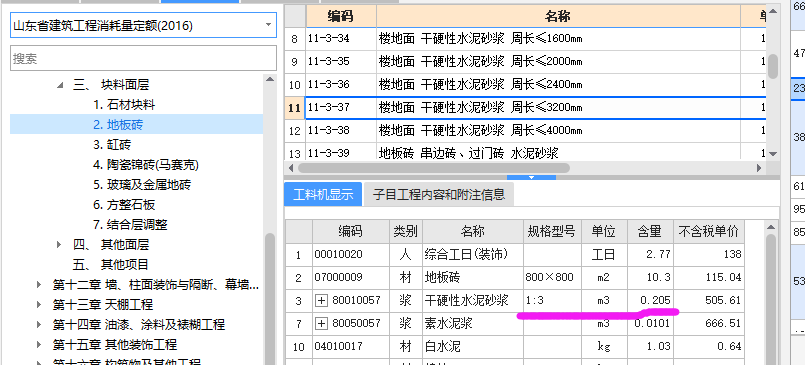805x365 pixels.
Task: Select 2. 地板砖 tree item
Action: pos(118,125)
